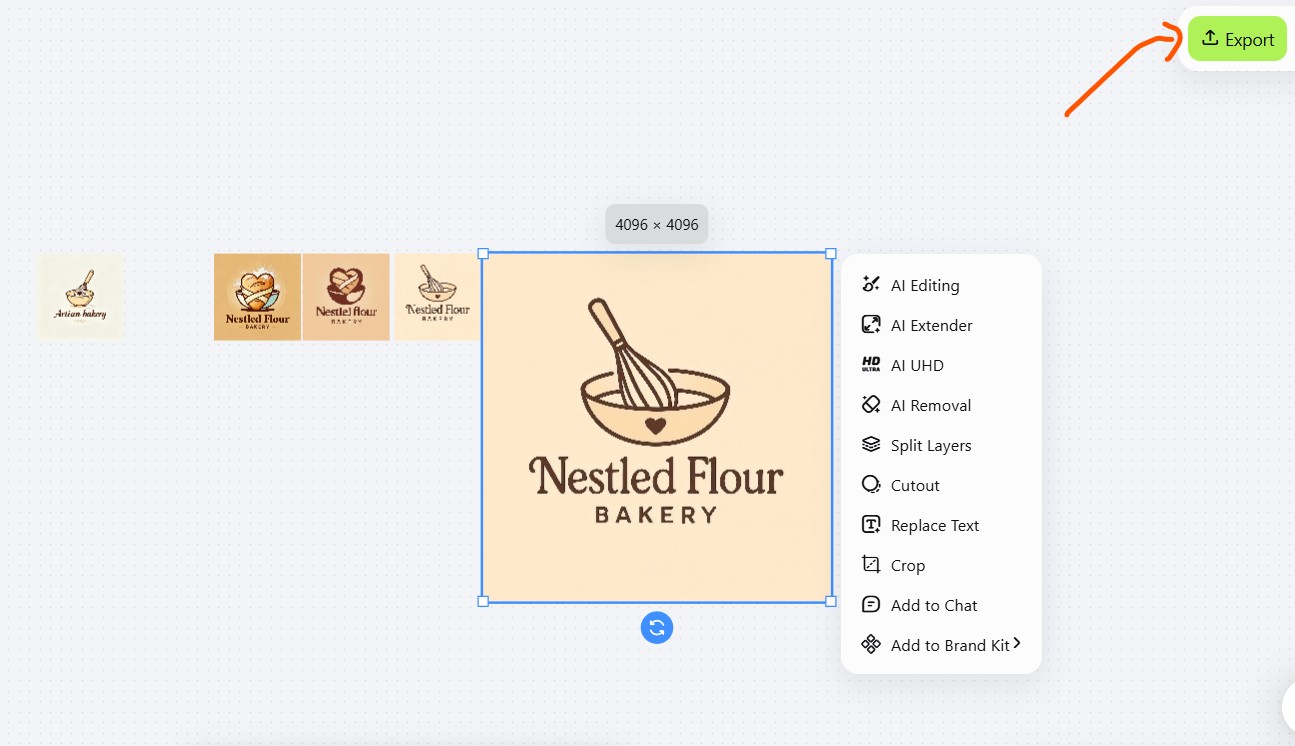1295x746 pixels.
Task: Click the AI Extender expand icon
Action: pyautogui.click(x=871, y=325)
